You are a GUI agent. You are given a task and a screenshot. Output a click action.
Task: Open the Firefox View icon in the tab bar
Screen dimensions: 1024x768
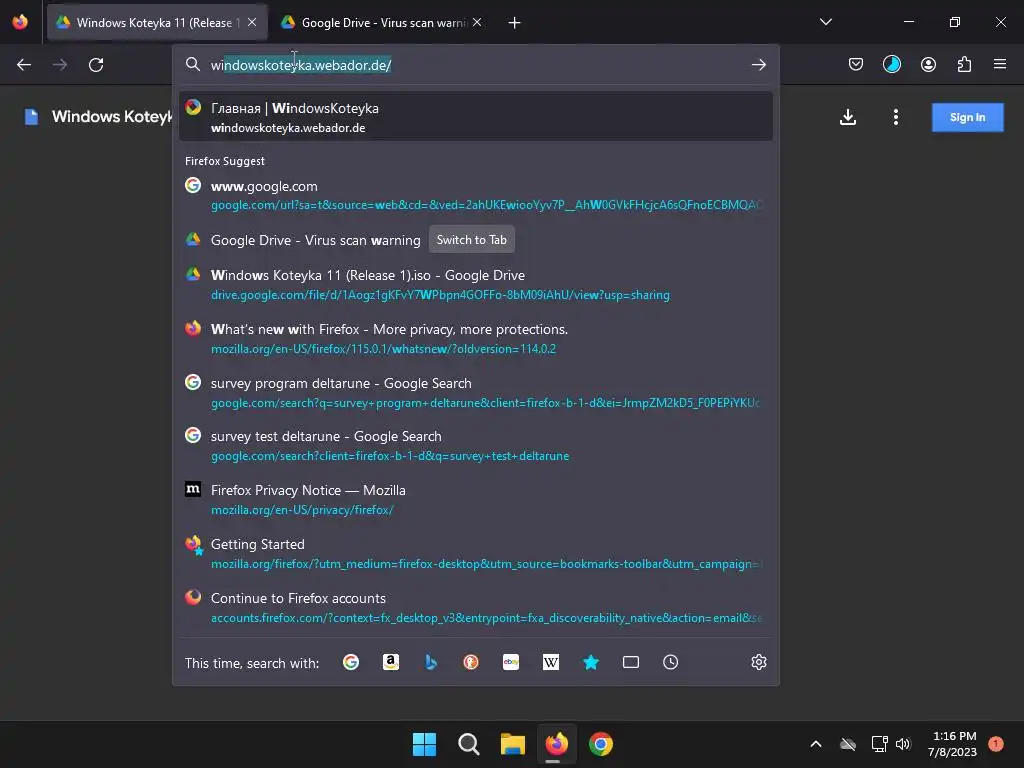pyautogui.click(x=20, y=22)
